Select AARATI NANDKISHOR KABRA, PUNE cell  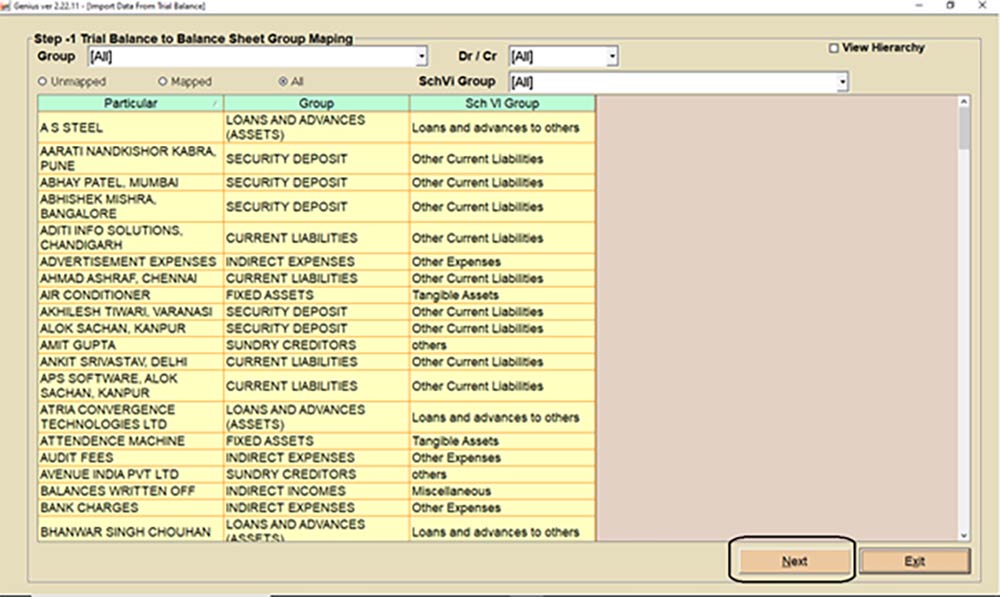click(x=131, y=158)
